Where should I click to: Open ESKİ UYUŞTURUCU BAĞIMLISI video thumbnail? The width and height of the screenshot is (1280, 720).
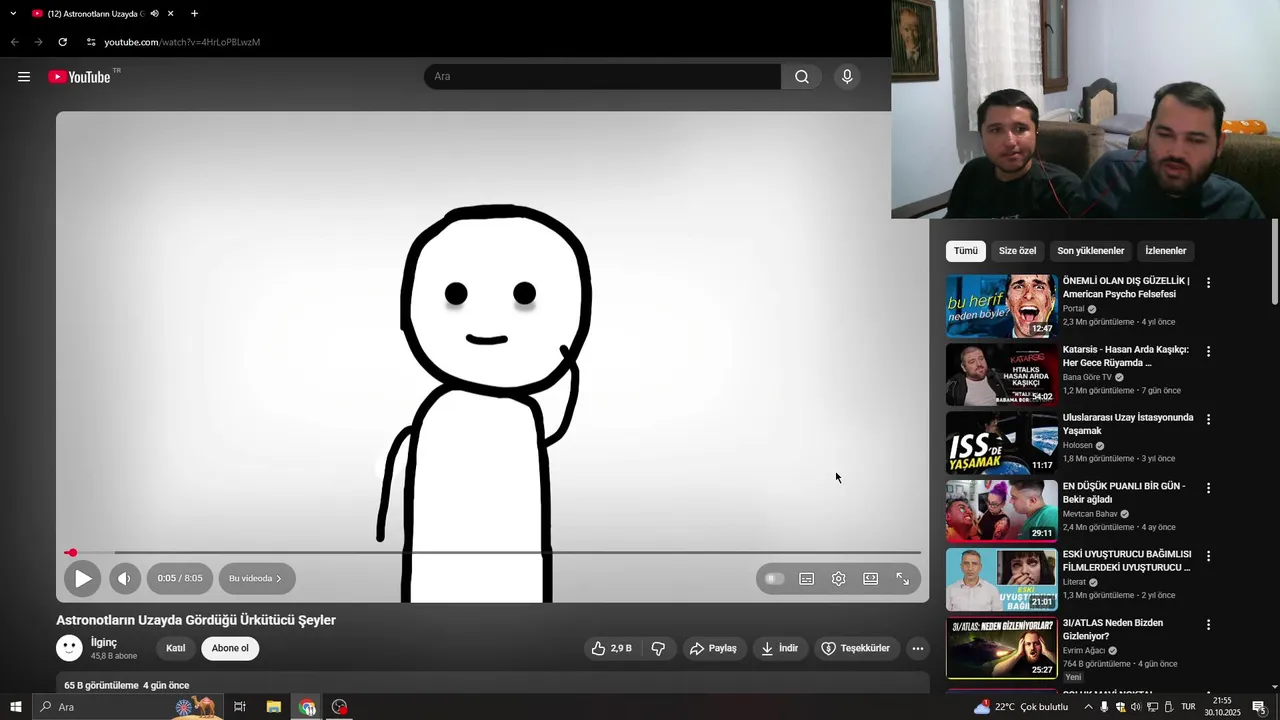1001,580
